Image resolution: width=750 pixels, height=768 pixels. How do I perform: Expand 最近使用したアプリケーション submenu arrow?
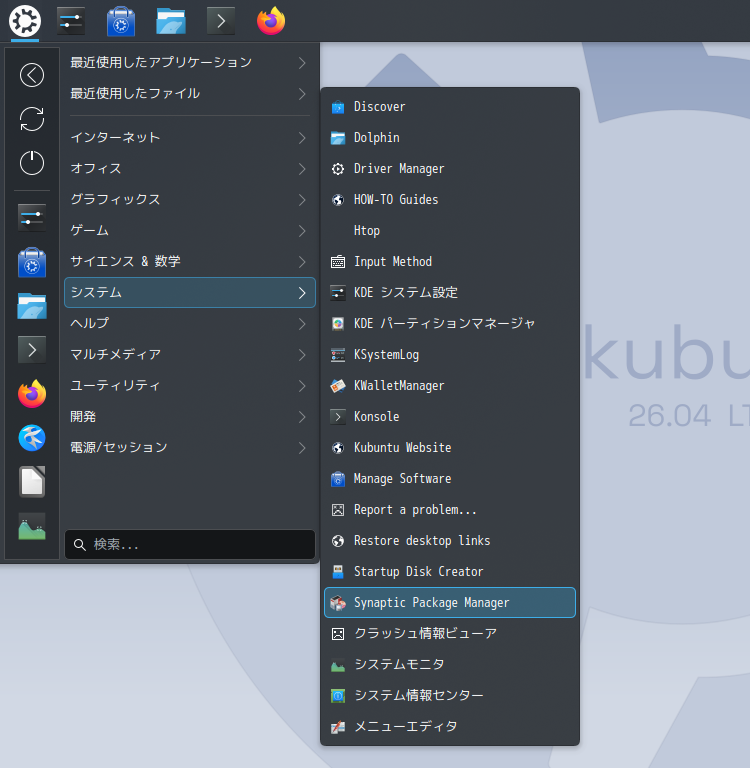(302, 63)
